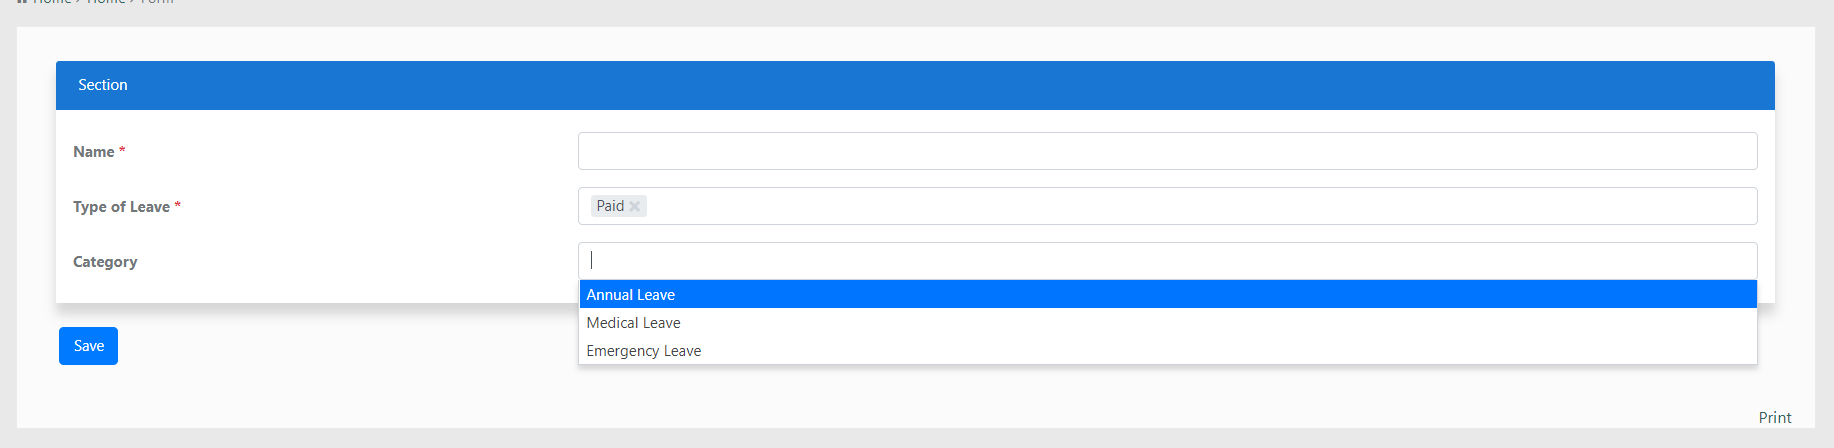Select the Paid tag chip text
Image resolution: width=1834 pixels, height=448 pixels.
610,206
